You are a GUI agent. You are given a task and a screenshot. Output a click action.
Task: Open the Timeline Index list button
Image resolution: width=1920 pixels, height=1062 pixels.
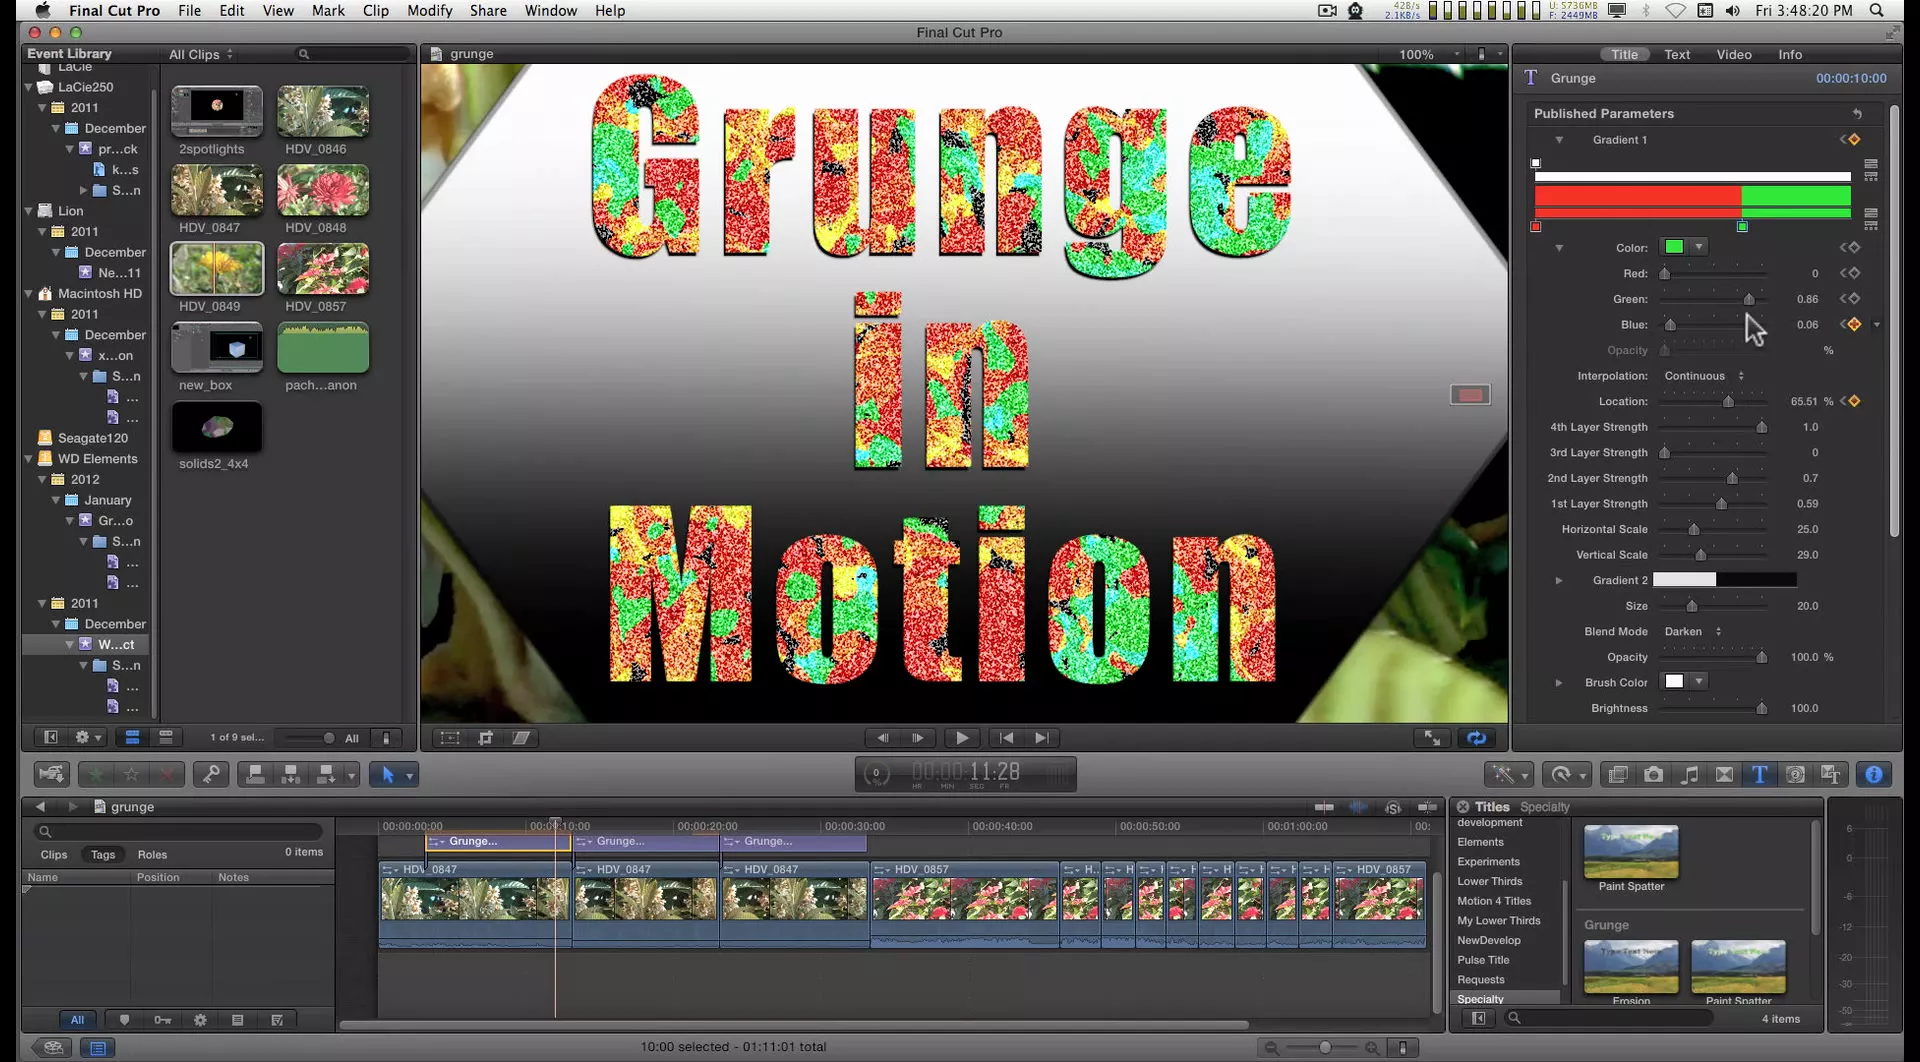[x=98, y=1048]
